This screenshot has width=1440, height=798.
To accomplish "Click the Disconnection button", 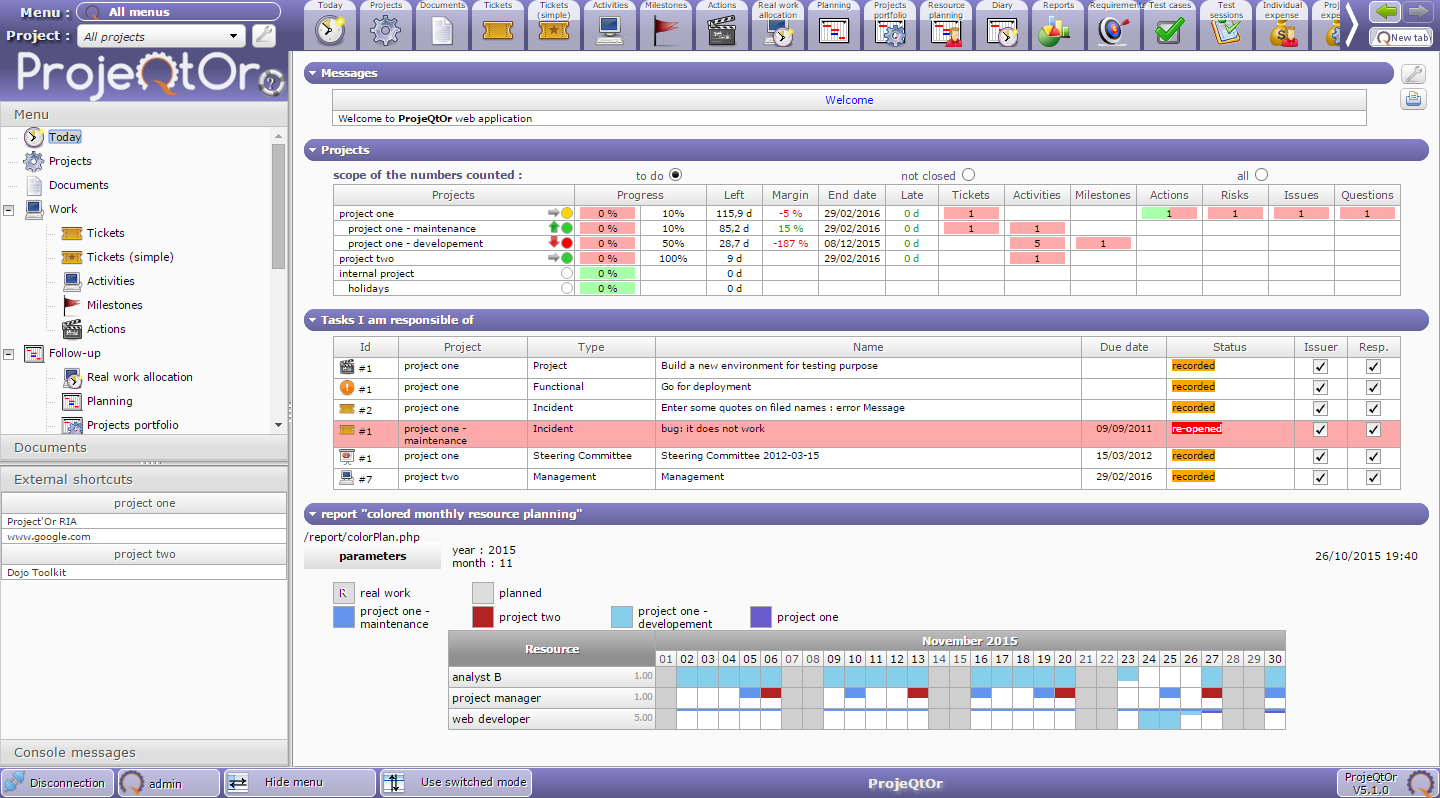I will [57, 783].
